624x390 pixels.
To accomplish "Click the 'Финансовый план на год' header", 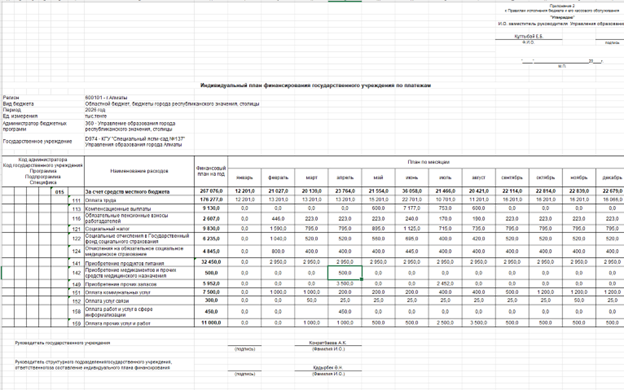I will pos(211,171).
